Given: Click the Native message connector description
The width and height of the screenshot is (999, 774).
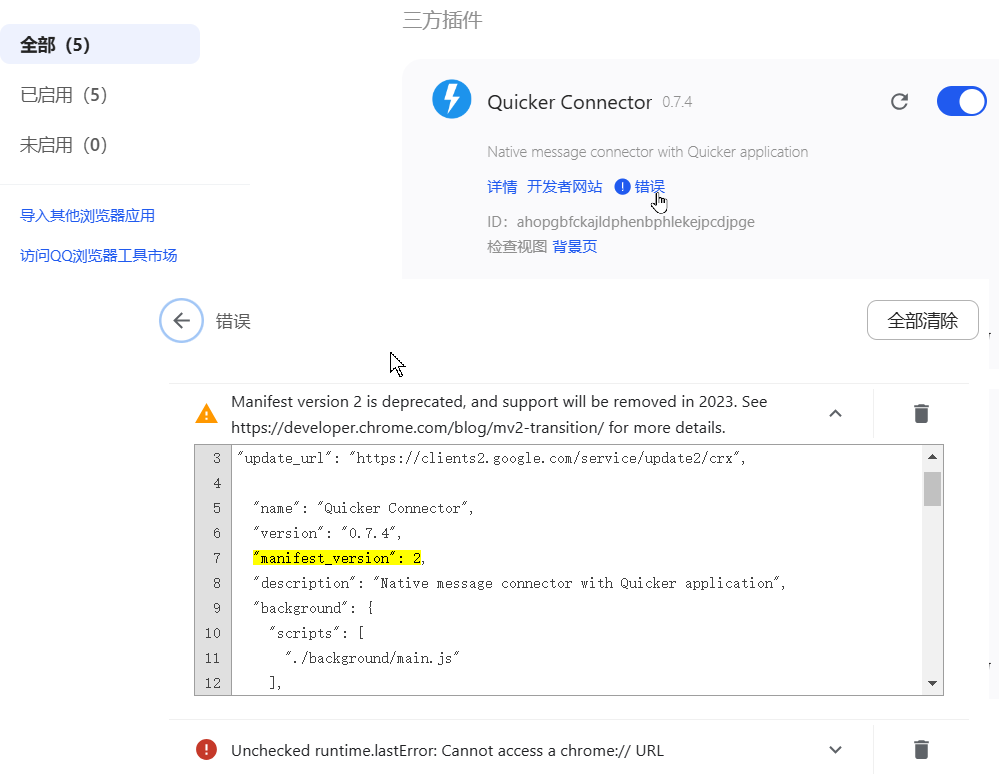Looking at the screenshot, I should (647, 152).
